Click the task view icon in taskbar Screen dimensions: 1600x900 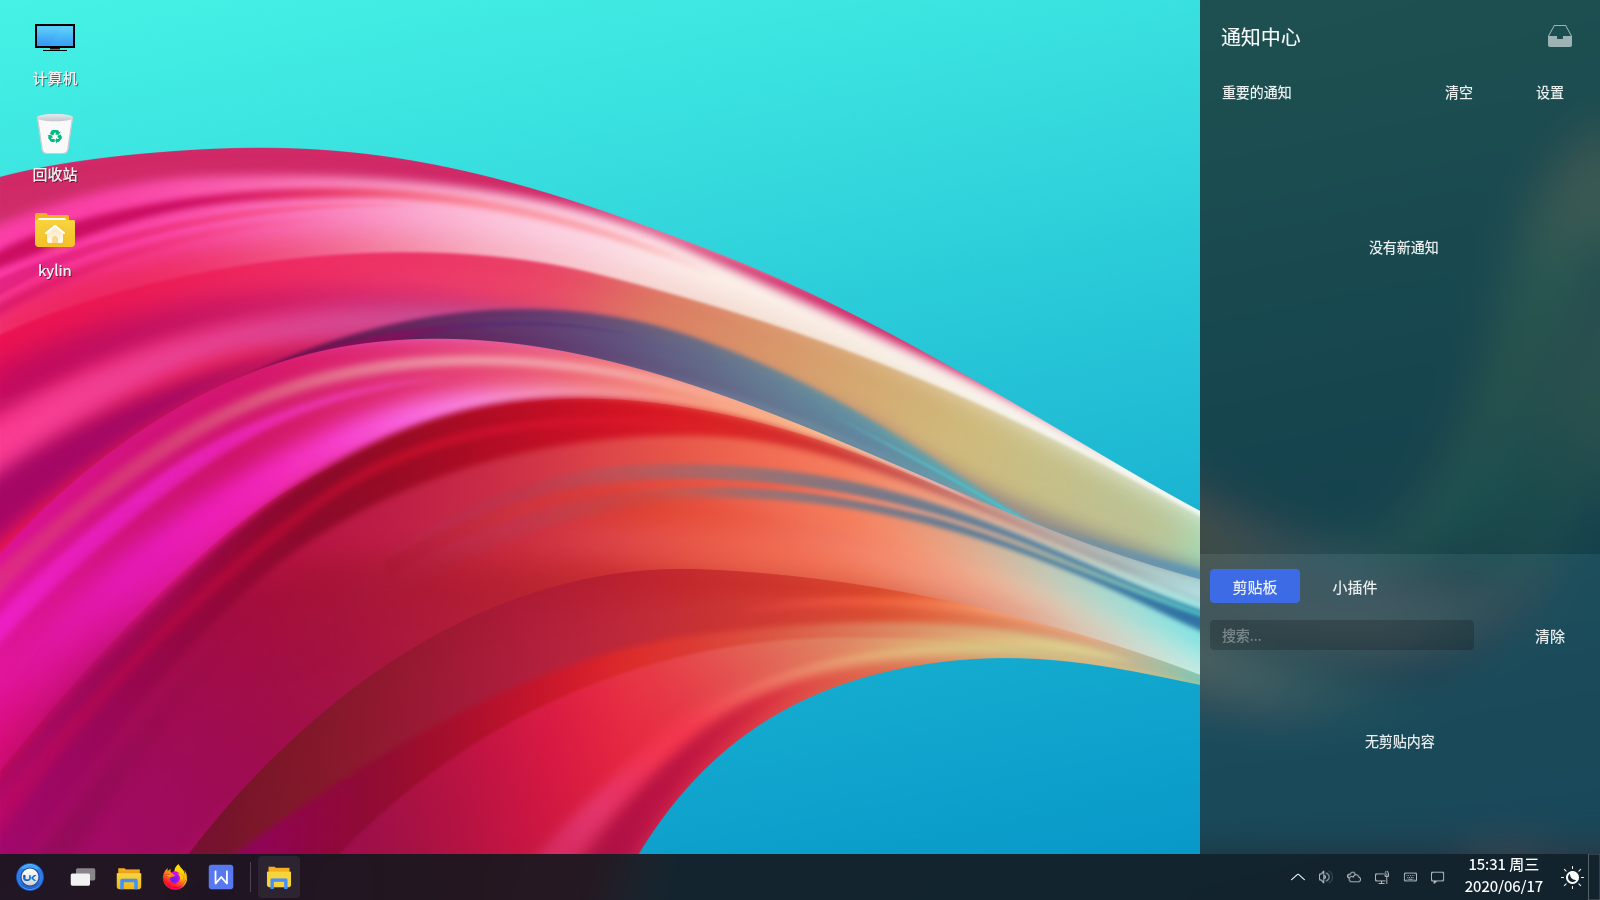coord(82,877)
